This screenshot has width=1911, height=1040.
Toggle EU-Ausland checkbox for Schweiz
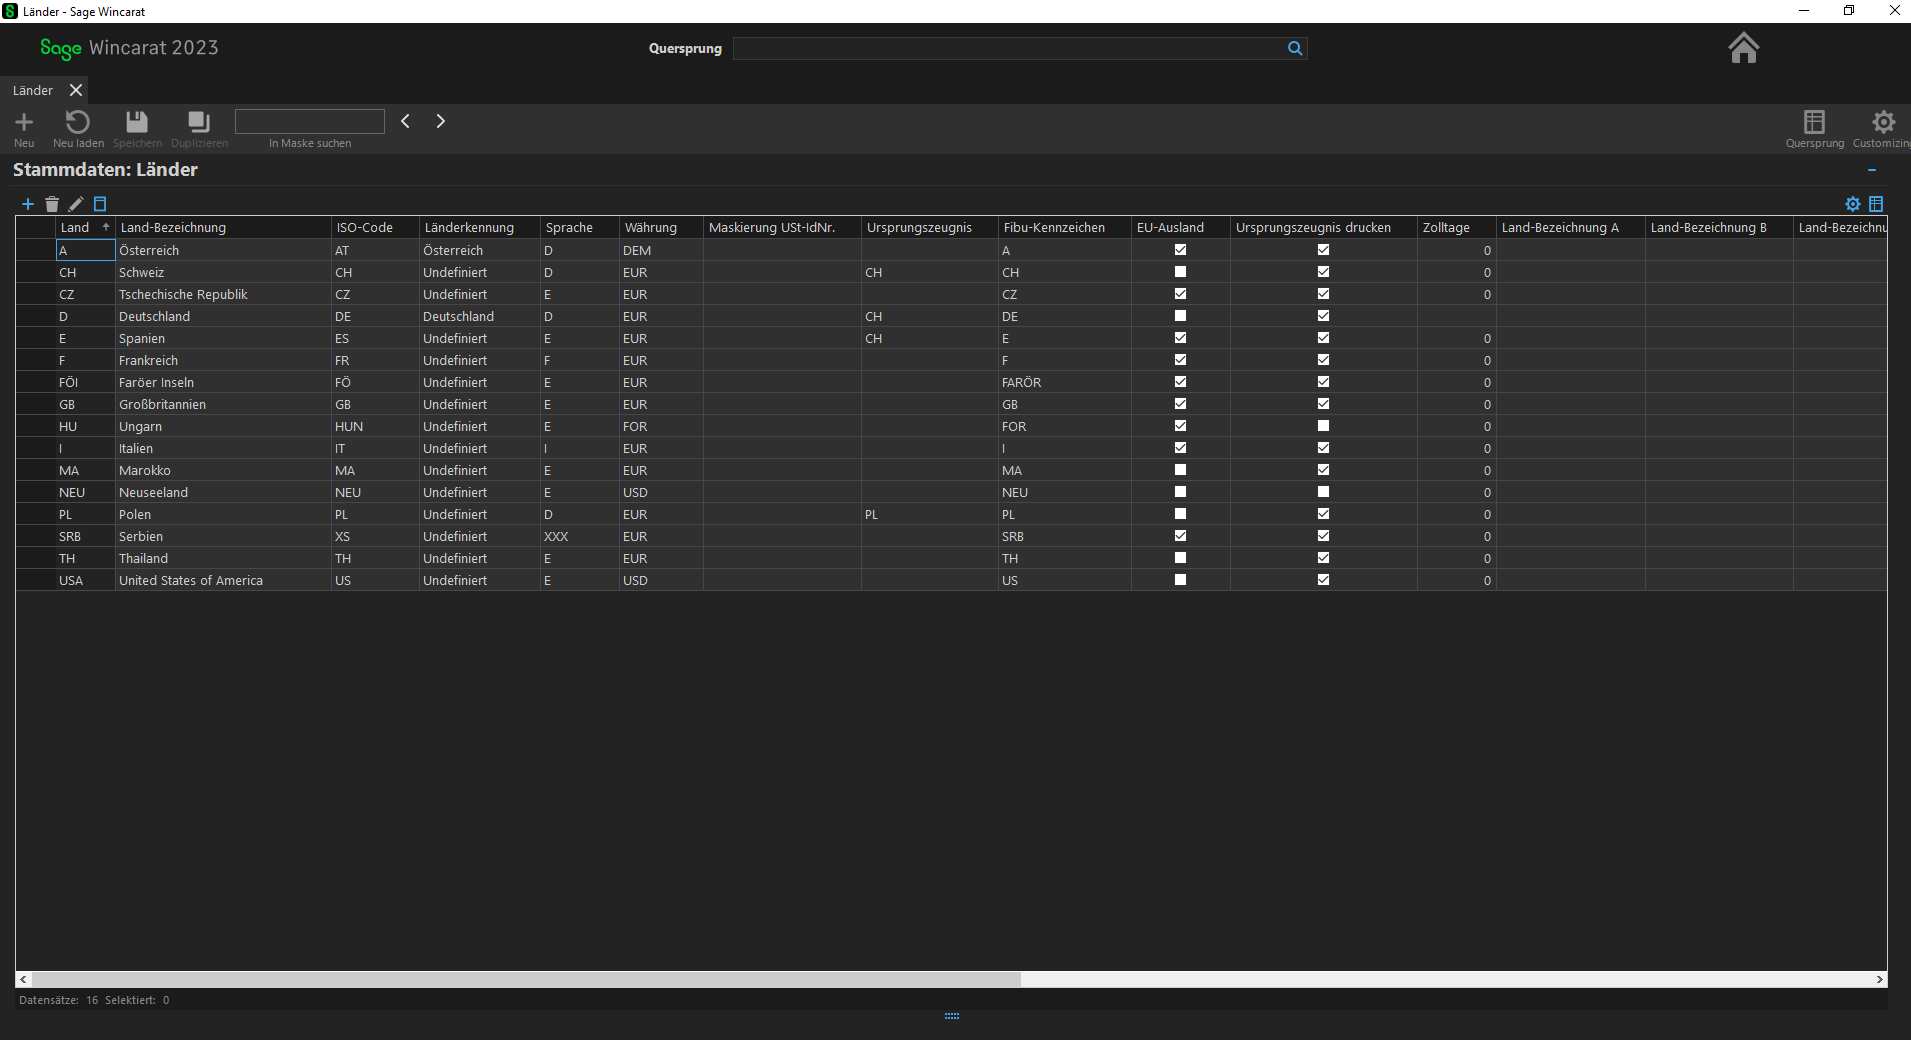tap(1180, 272)
